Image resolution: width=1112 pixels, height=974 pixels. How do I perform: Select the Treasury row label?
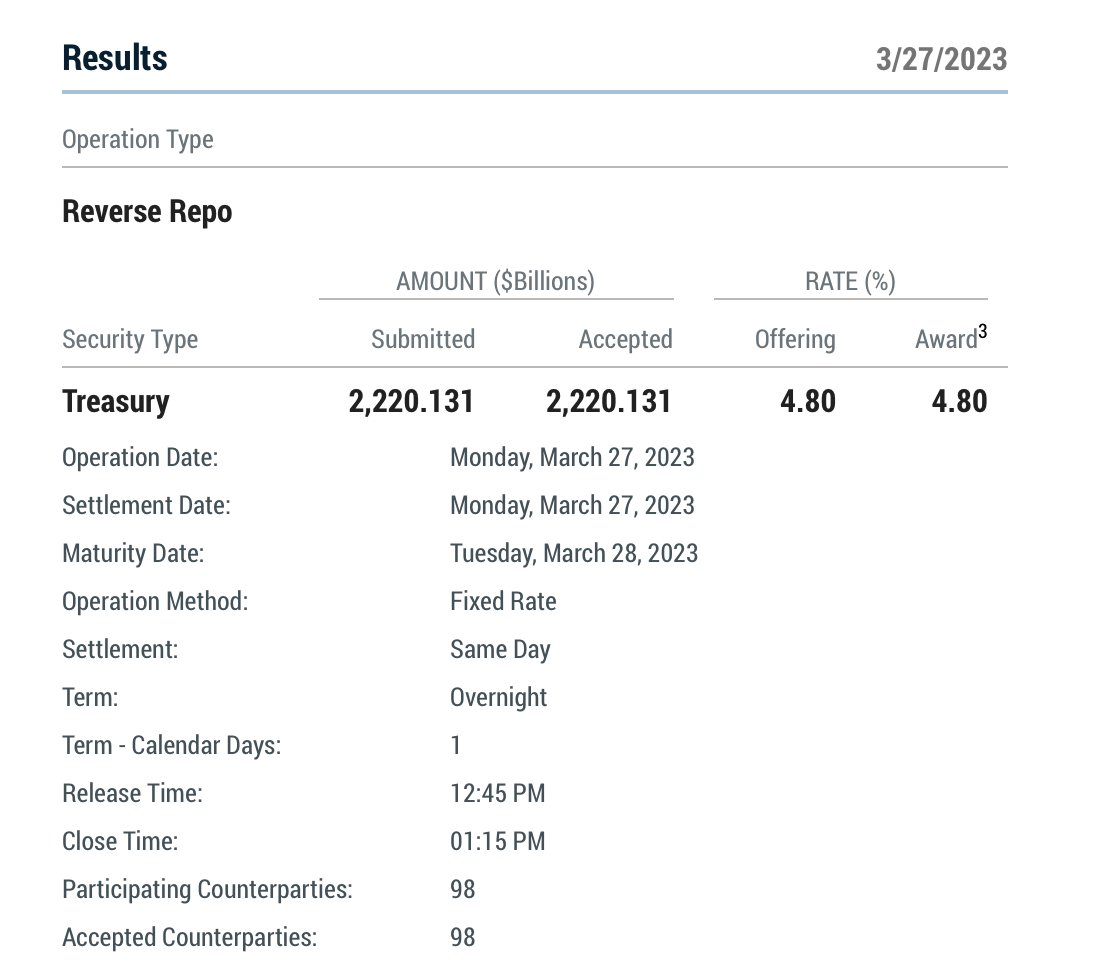click(116, 402)
